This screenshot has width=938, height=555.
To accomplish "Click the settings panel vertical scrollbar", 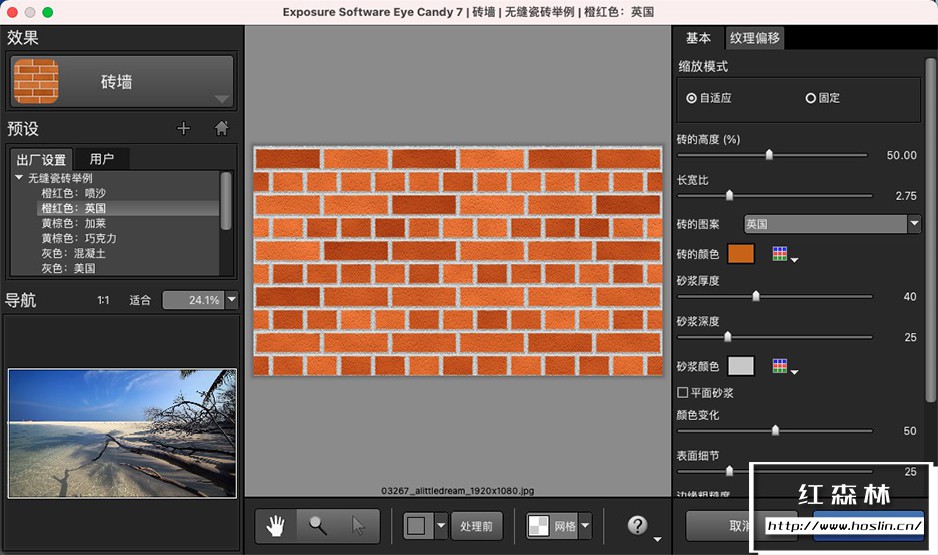I will 930,230.
